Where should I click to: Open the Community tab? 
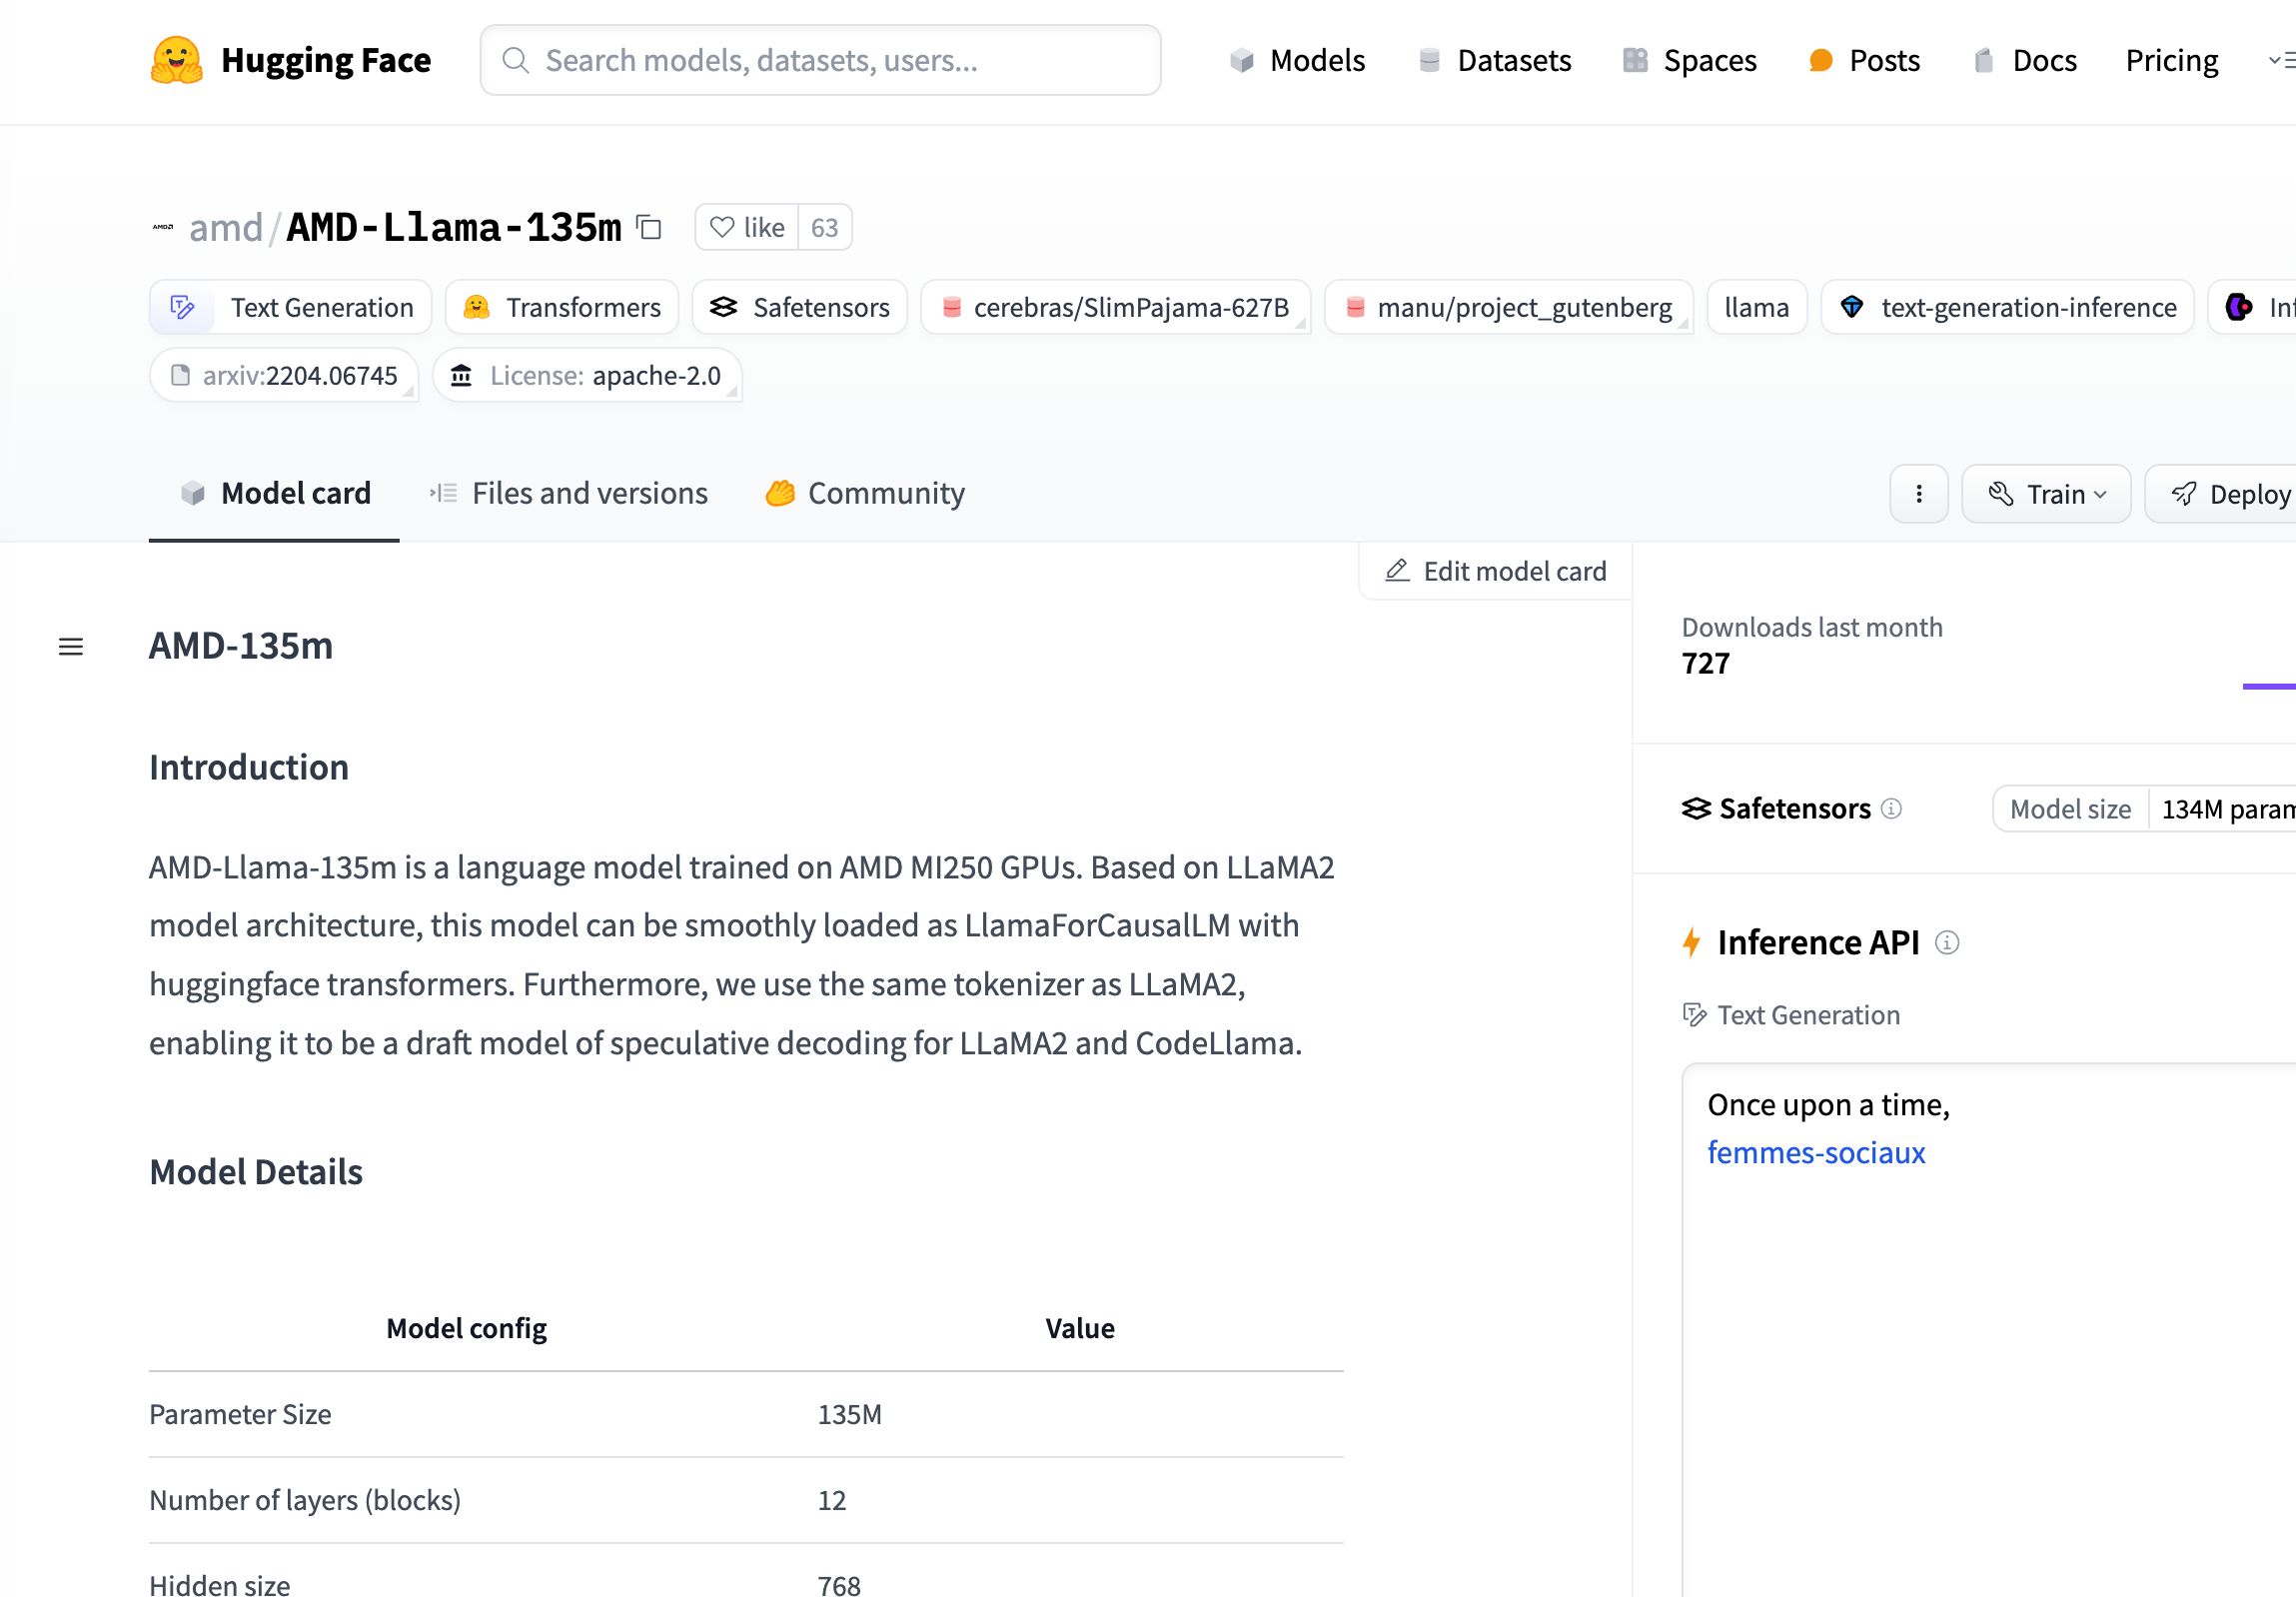pos(865,493)
